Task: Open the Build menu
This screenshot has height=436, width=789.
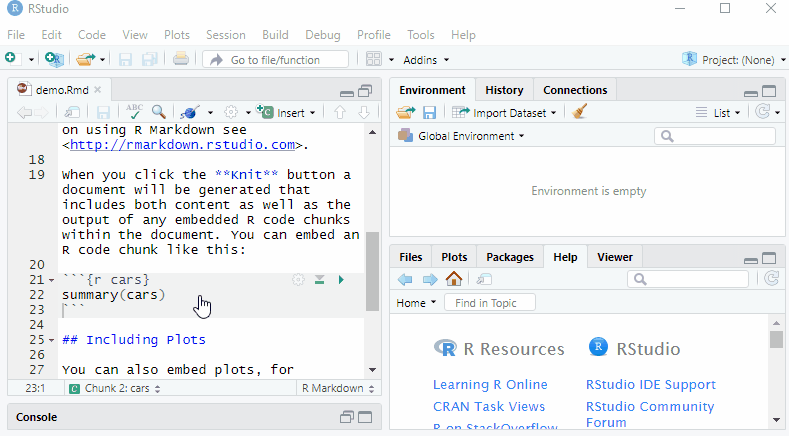Action: point(275,35)
